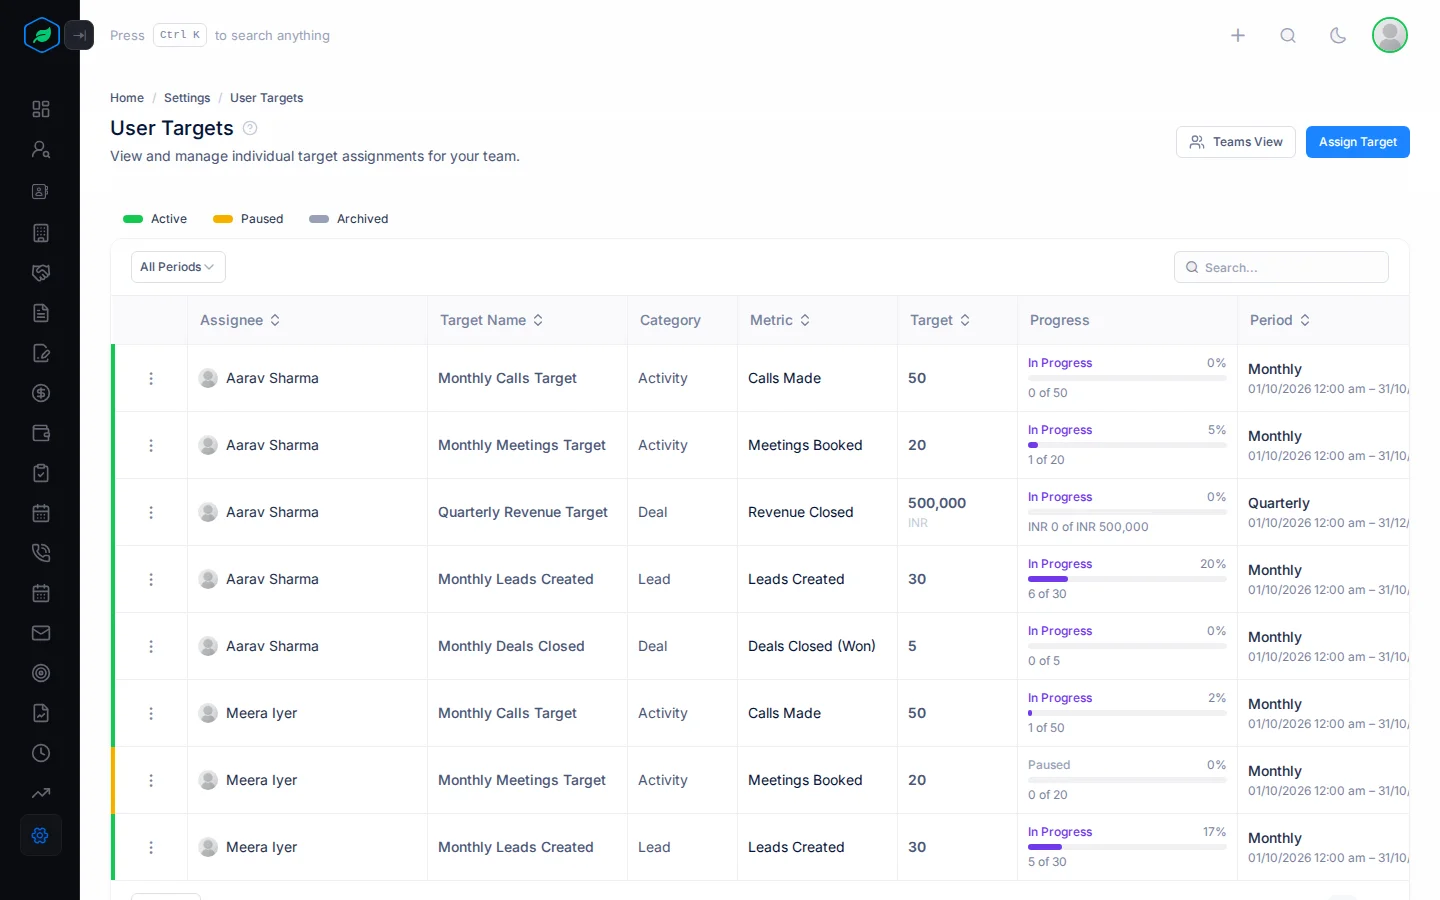This screenshot has width=1440, height=900.
Task: Open the settings gear icon in sidebar
Action: pyautogui.click(x=41, y=835)
